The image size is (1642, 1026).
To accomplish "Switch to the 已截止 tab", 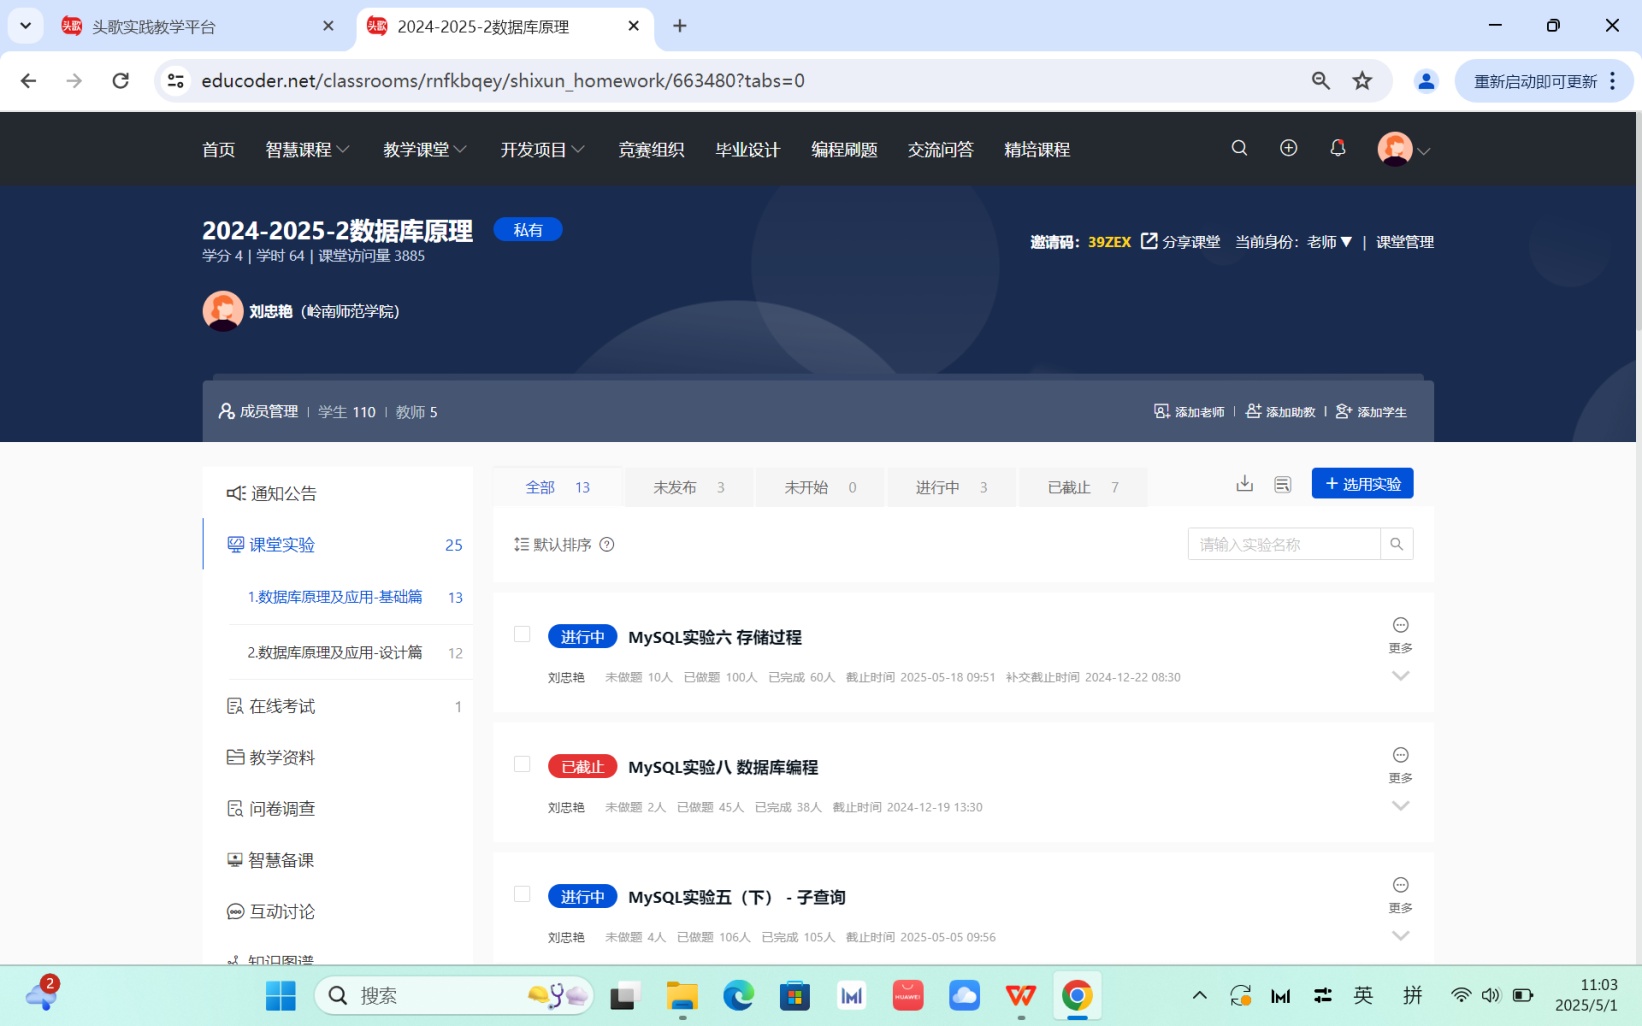I will pyautogui.click(x=1082, y=487).
